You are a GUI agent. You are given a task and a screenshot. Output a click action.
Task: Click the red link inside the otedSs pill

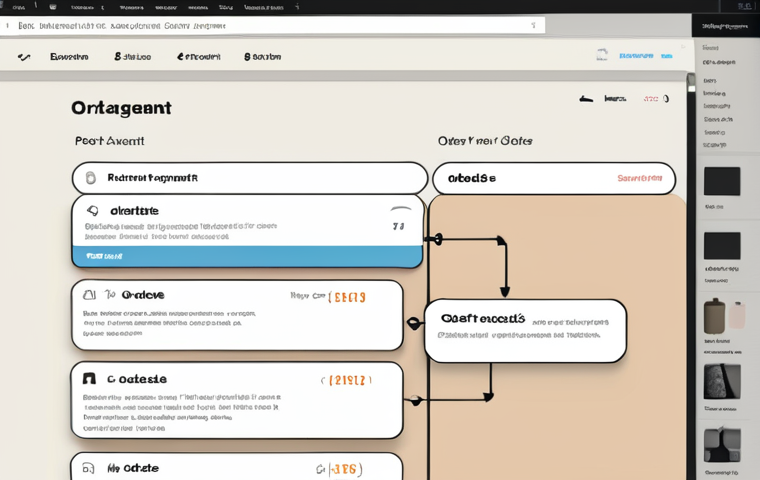point(639,178)
